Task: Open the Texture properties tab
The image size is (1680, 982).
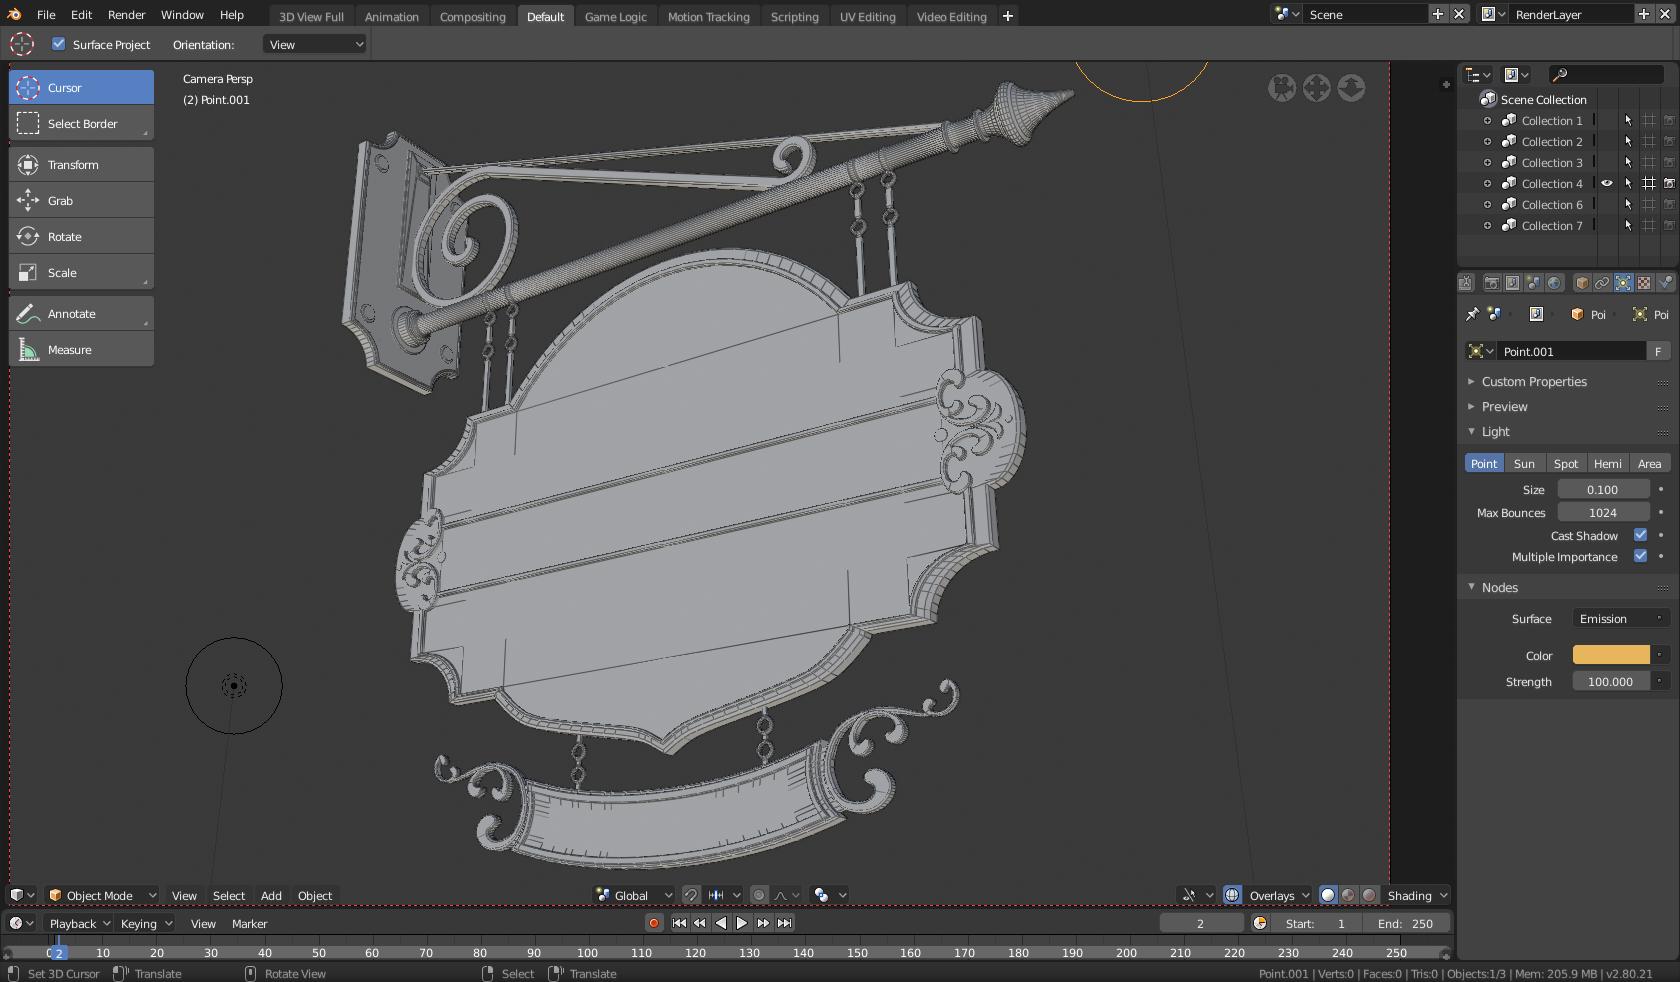Action: [x=1644, y=283]
